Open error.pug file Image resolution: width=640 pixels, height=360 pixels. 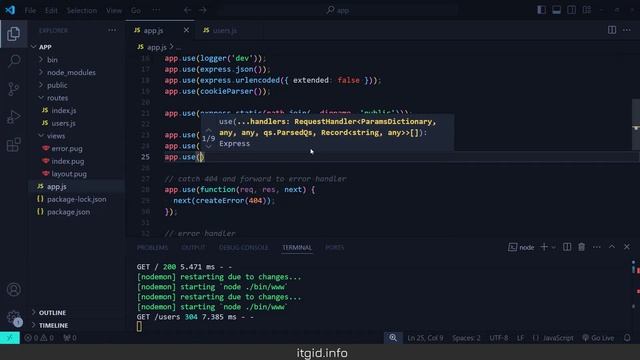[x=67, y=148]
